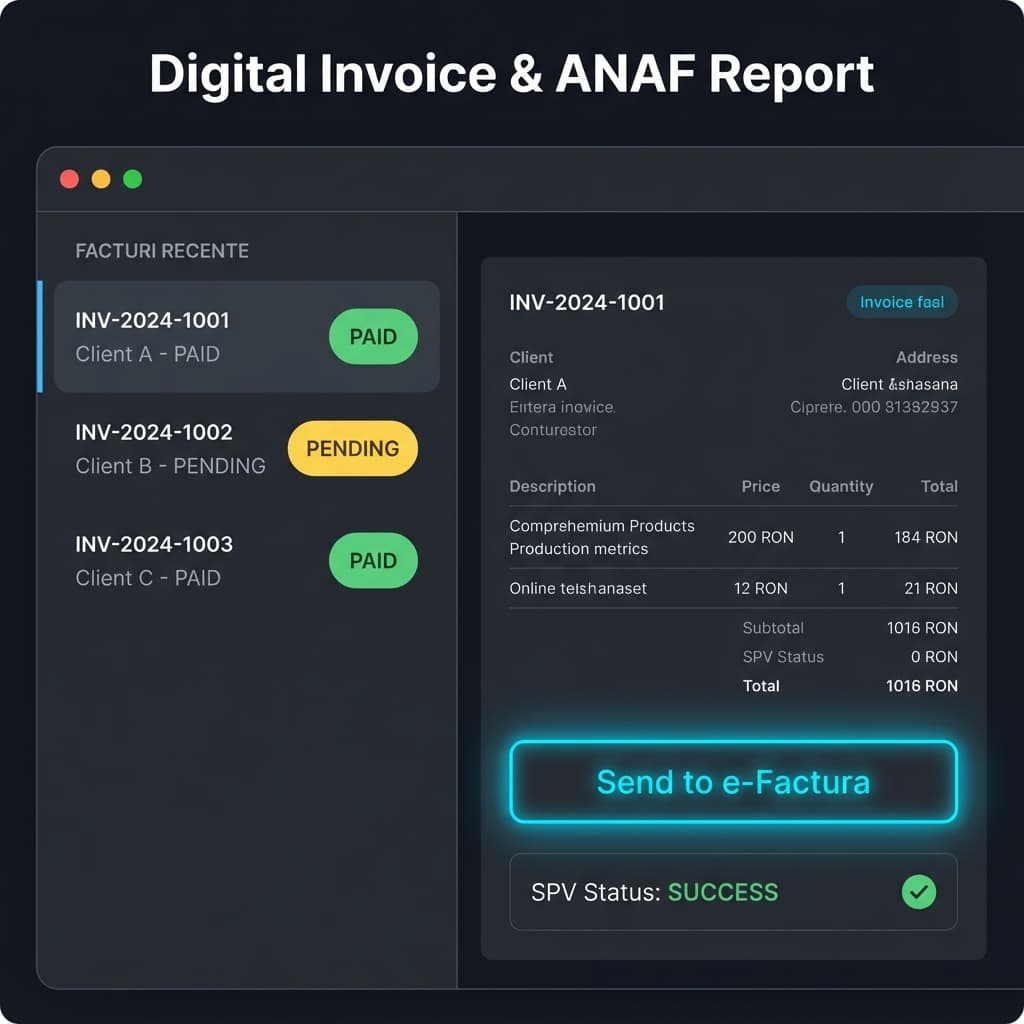Click the green traffic-light window icon
The image size is (1024, 1024).
tap(132, 178)
